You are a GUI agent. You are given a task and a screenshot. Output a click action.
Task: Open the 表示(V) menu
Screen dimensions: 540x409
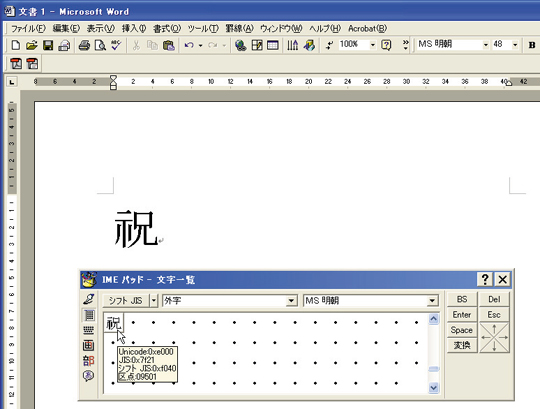[x=101, y=29]
